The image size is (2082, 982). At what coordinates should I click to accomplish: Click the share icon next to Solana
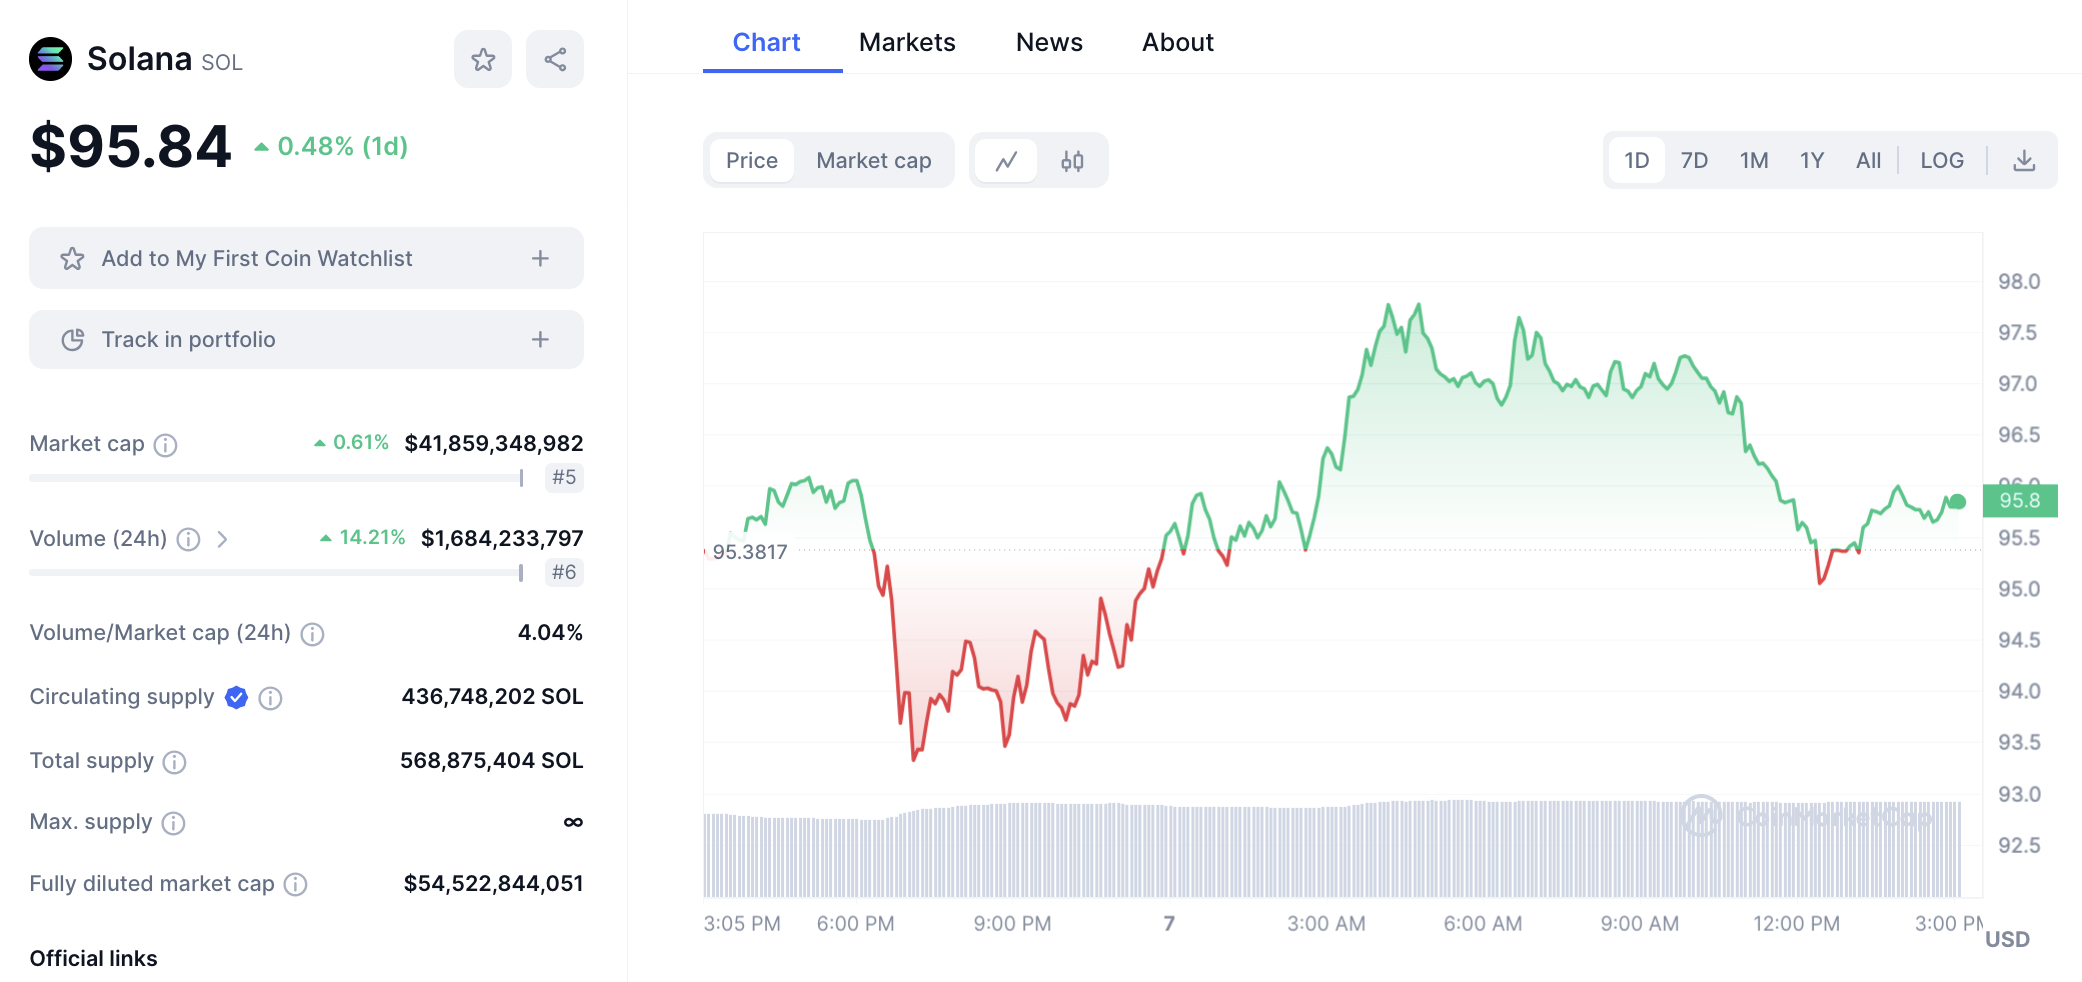pos(555,60)
